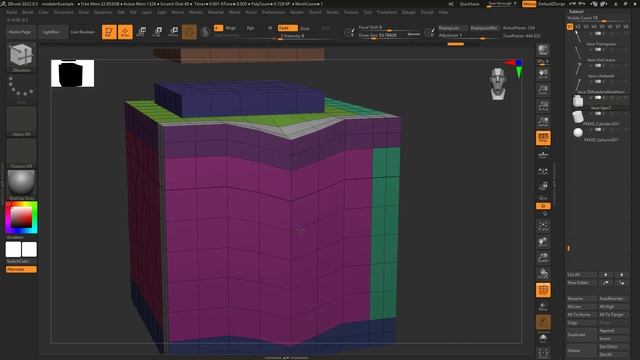Toggle the M material channel button
Screen dimensions: 640x360
coord(270,28)
